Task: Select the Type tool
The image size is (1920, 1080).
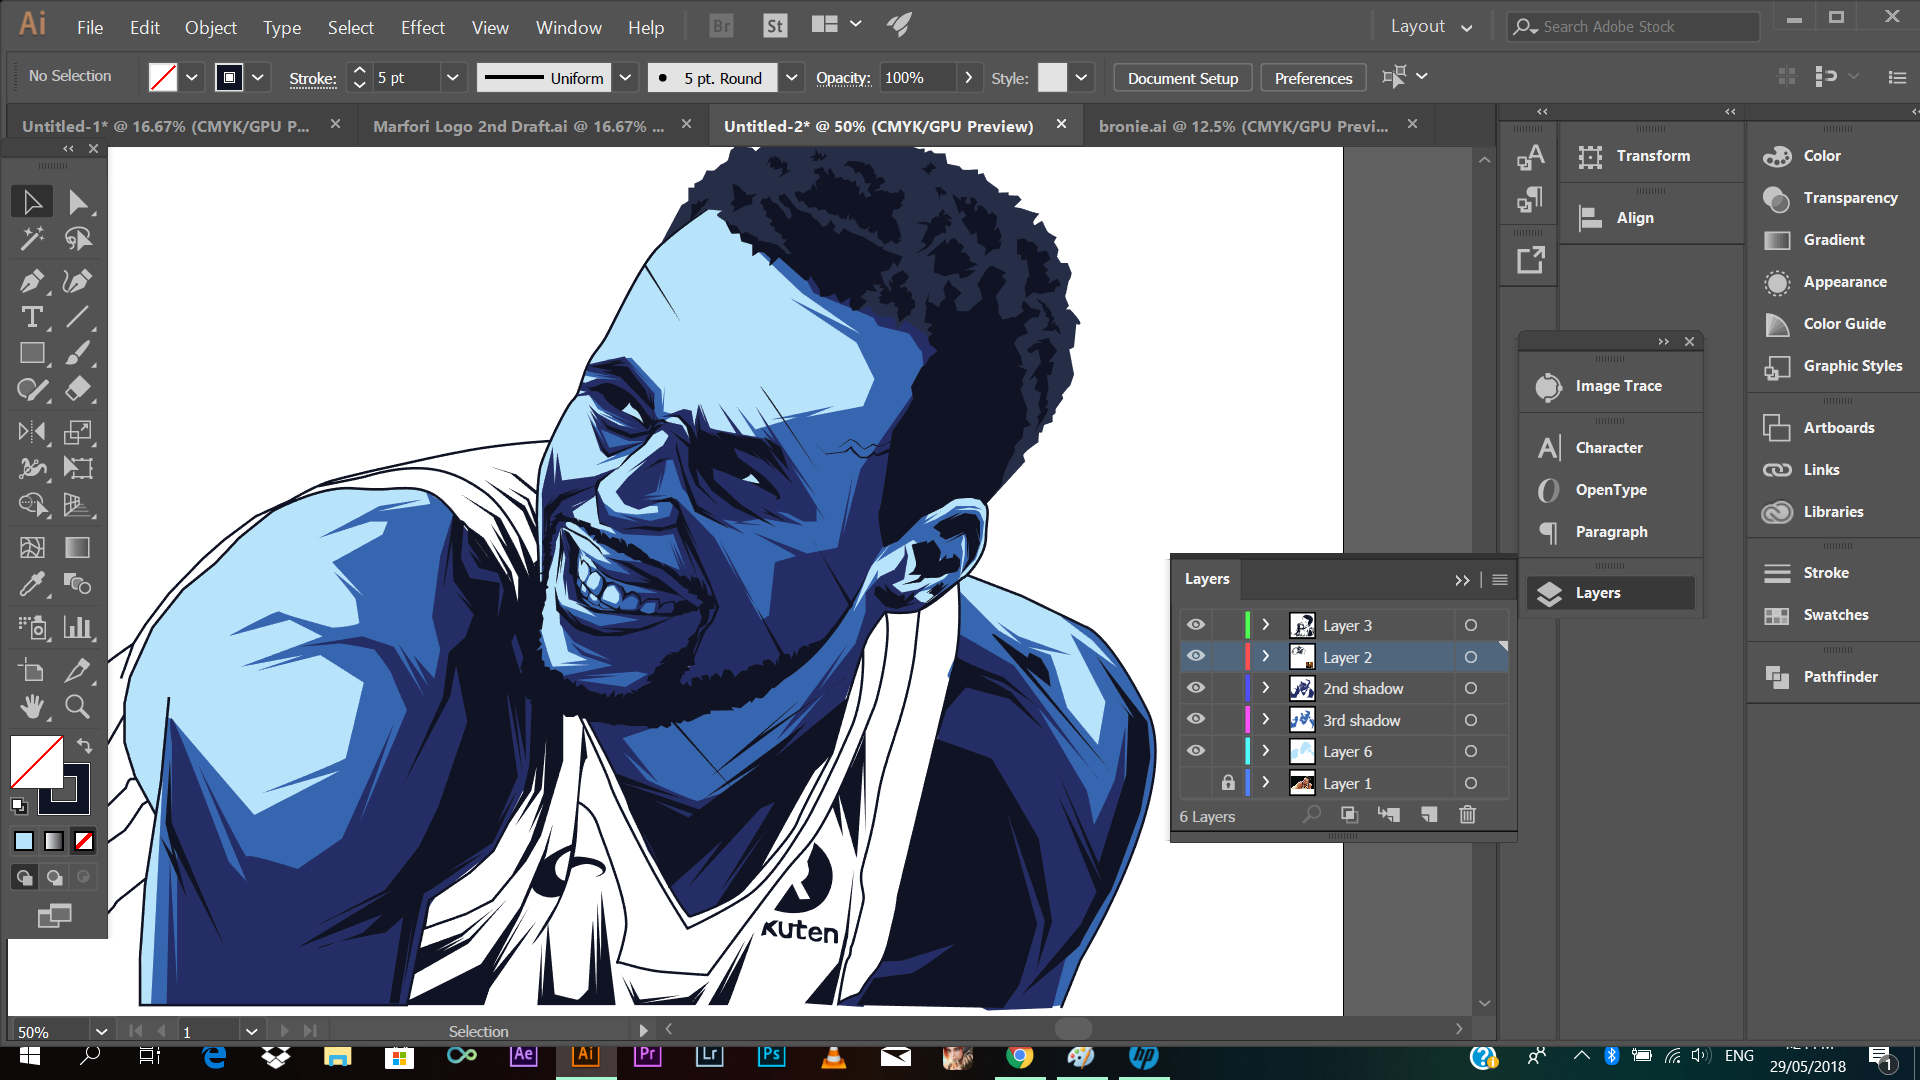Action: 32,317
